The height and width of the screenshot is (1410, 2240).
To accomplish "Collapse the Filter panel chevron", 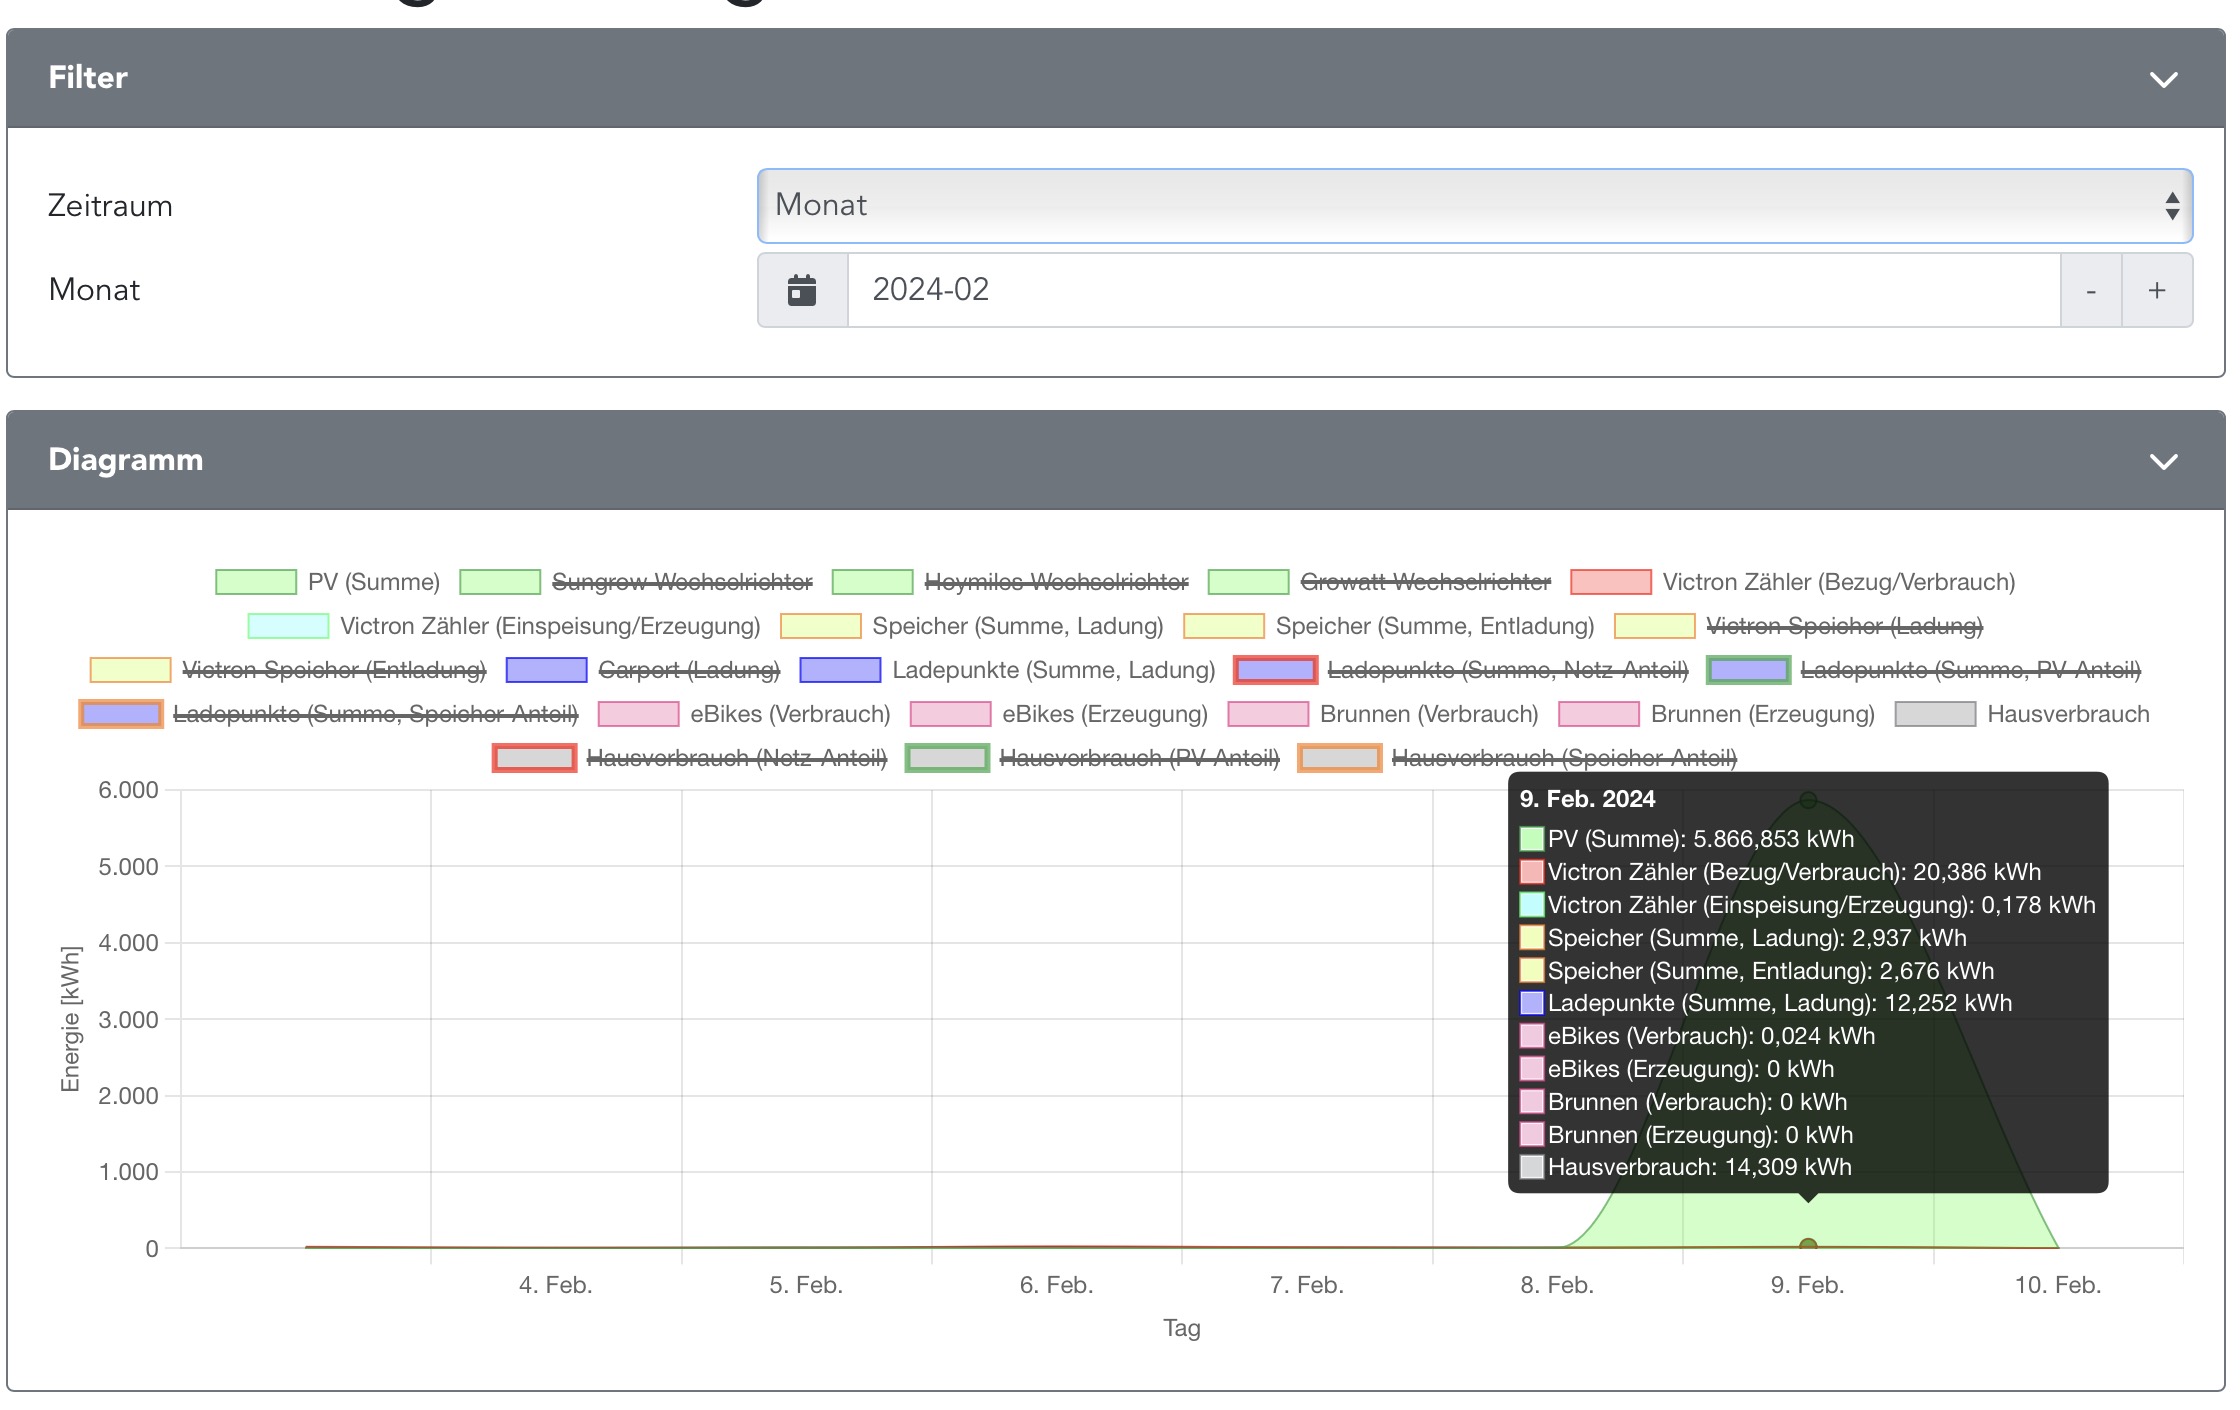I will pyautogui.click(x=2163, y=79).
